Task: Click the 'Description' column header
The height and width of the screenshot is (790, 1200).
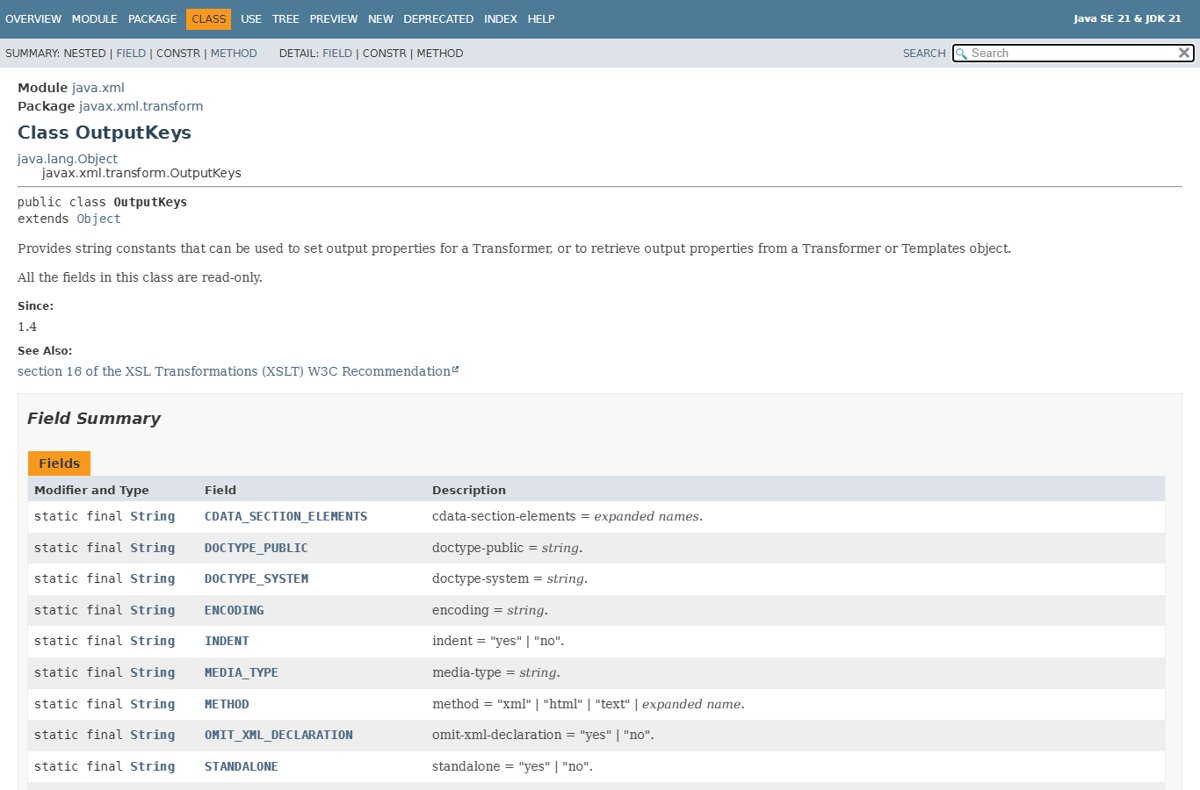Action: coord(469,490)
